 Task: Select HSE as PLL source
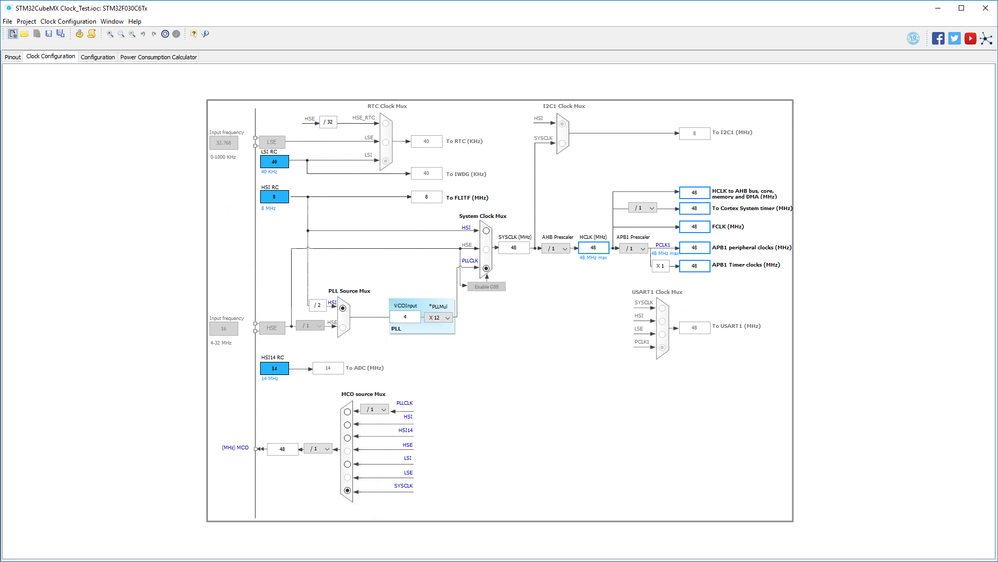pyautogui.click(x=342, y=327)
